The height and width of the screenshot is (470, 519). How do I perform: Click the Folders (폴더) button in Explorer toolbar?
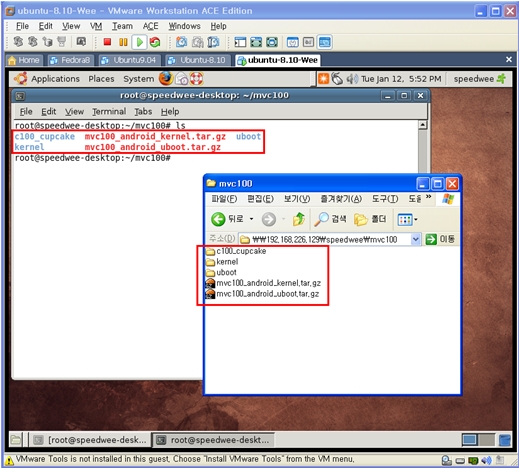pyautogui.click(x=370, y=219)
